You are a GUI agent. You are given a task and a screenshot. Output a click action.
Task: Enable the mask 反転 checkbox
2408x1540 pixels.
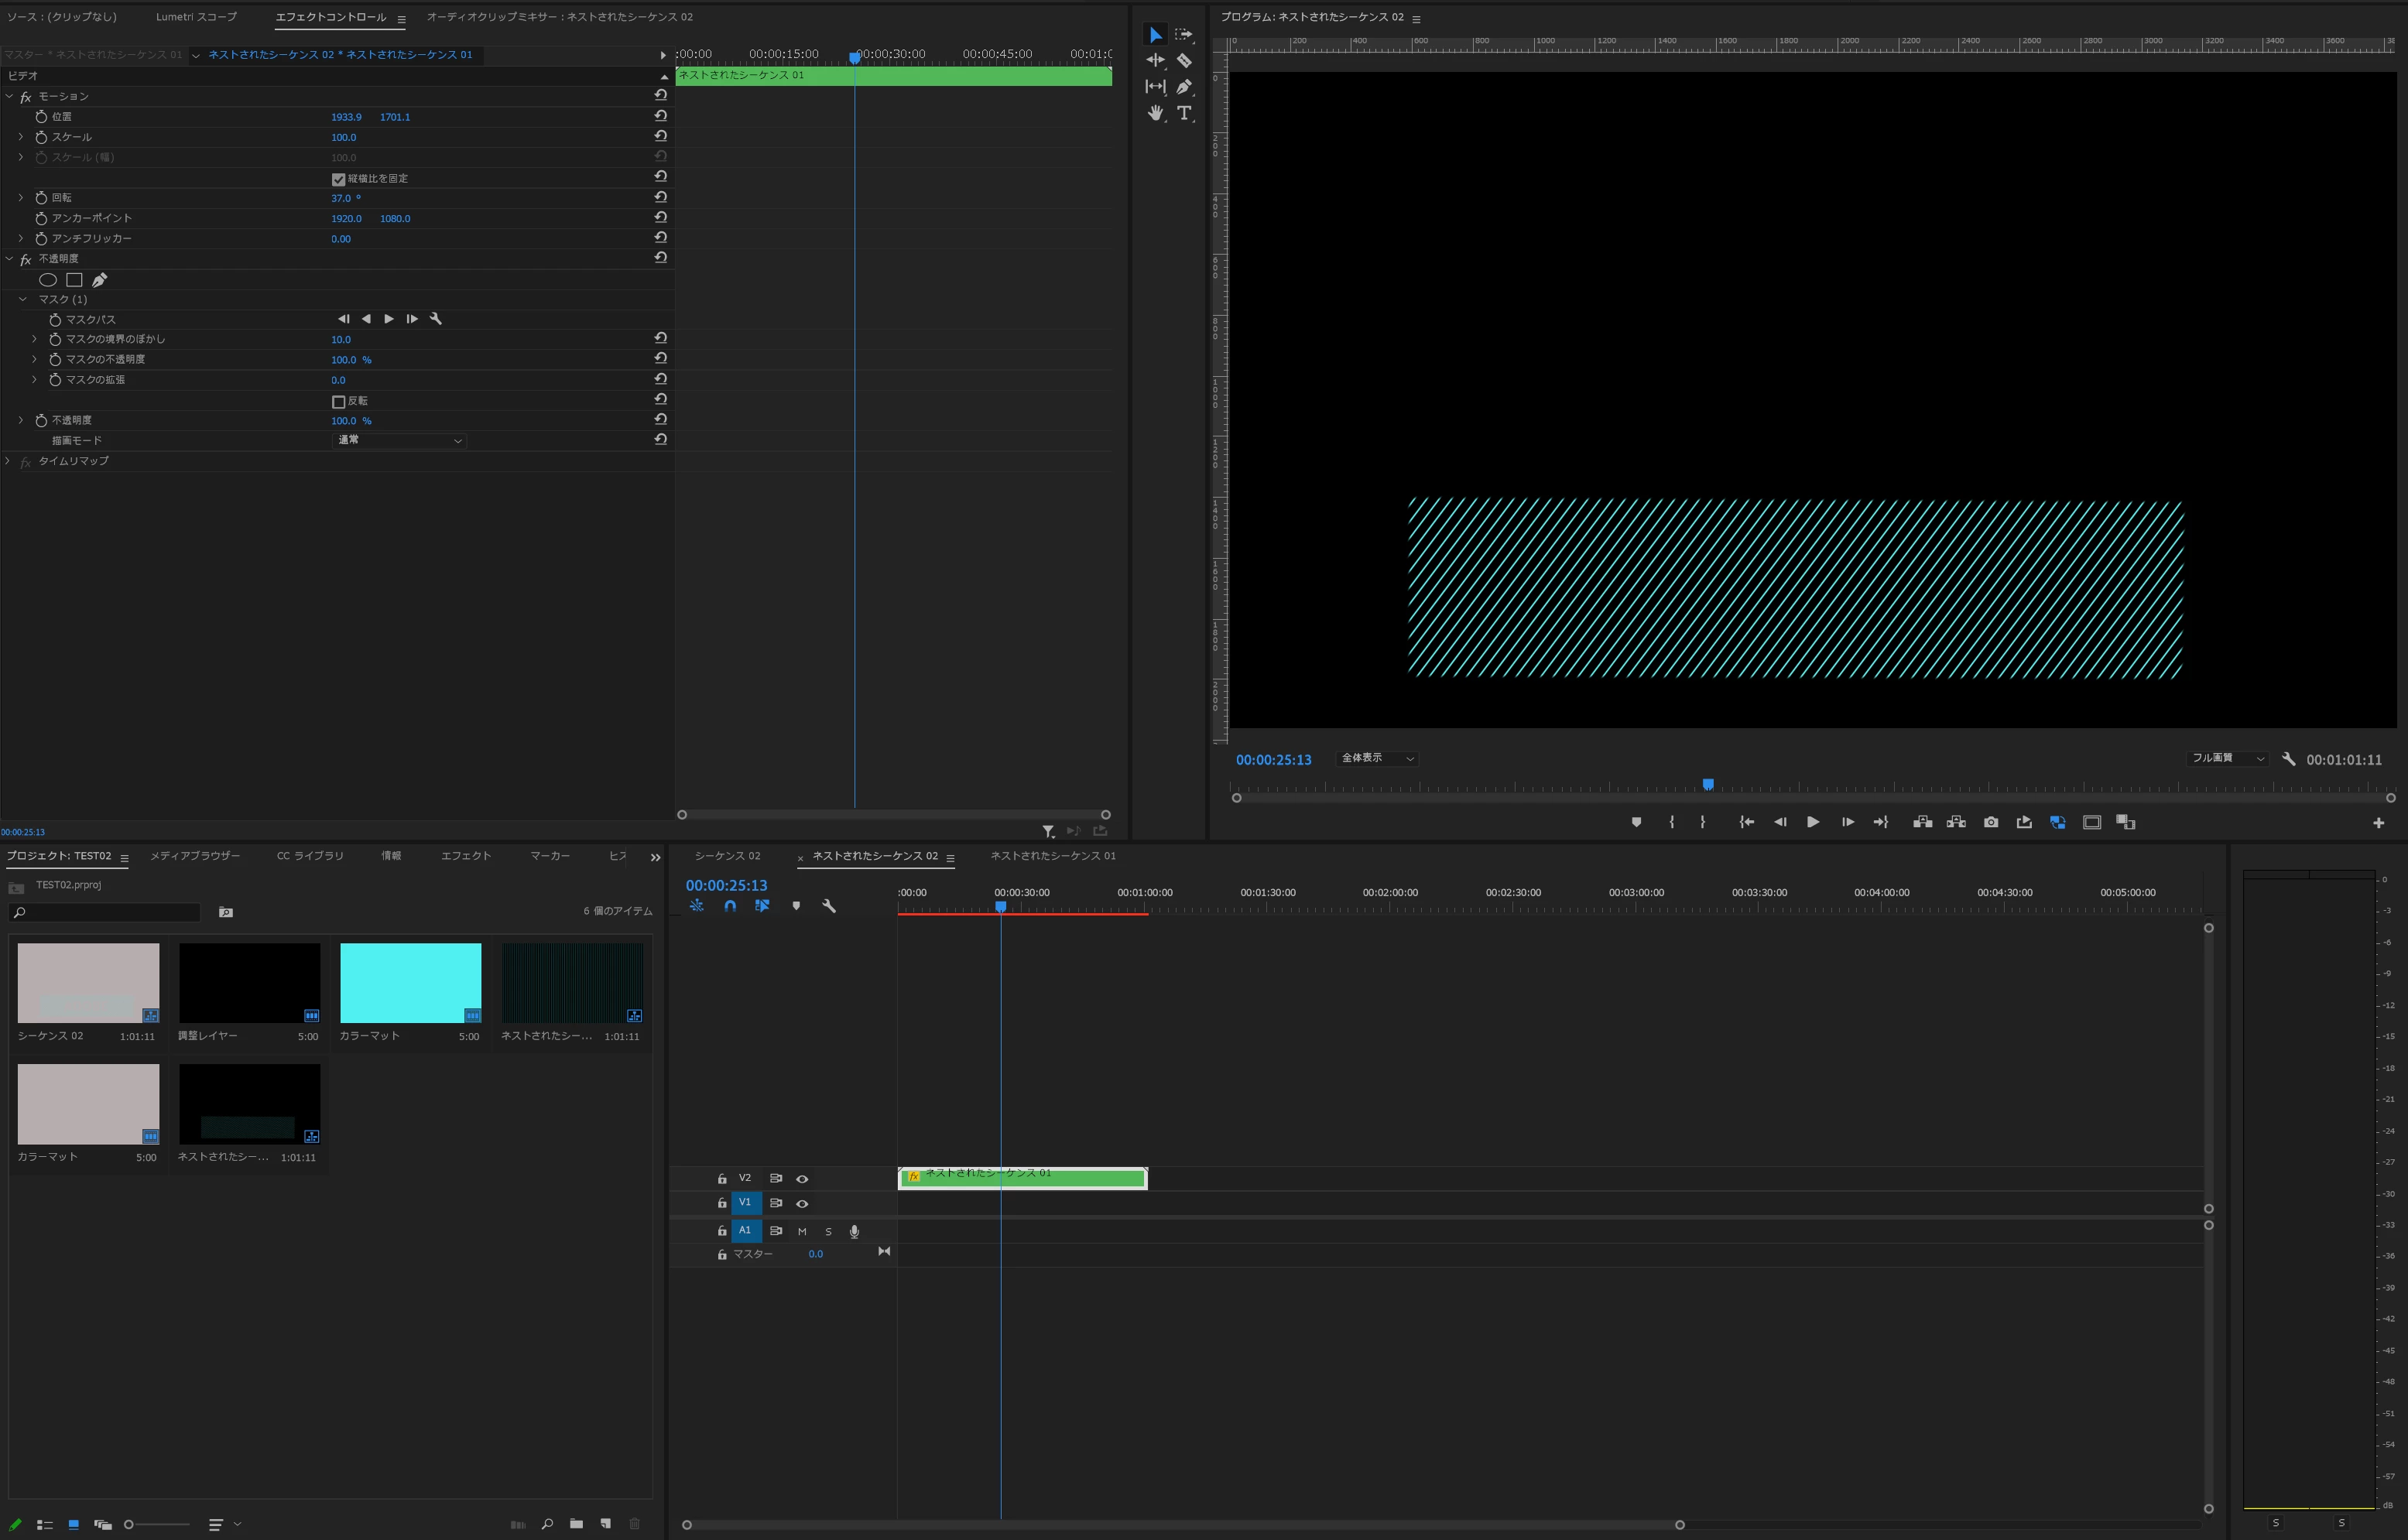point(338,401)
